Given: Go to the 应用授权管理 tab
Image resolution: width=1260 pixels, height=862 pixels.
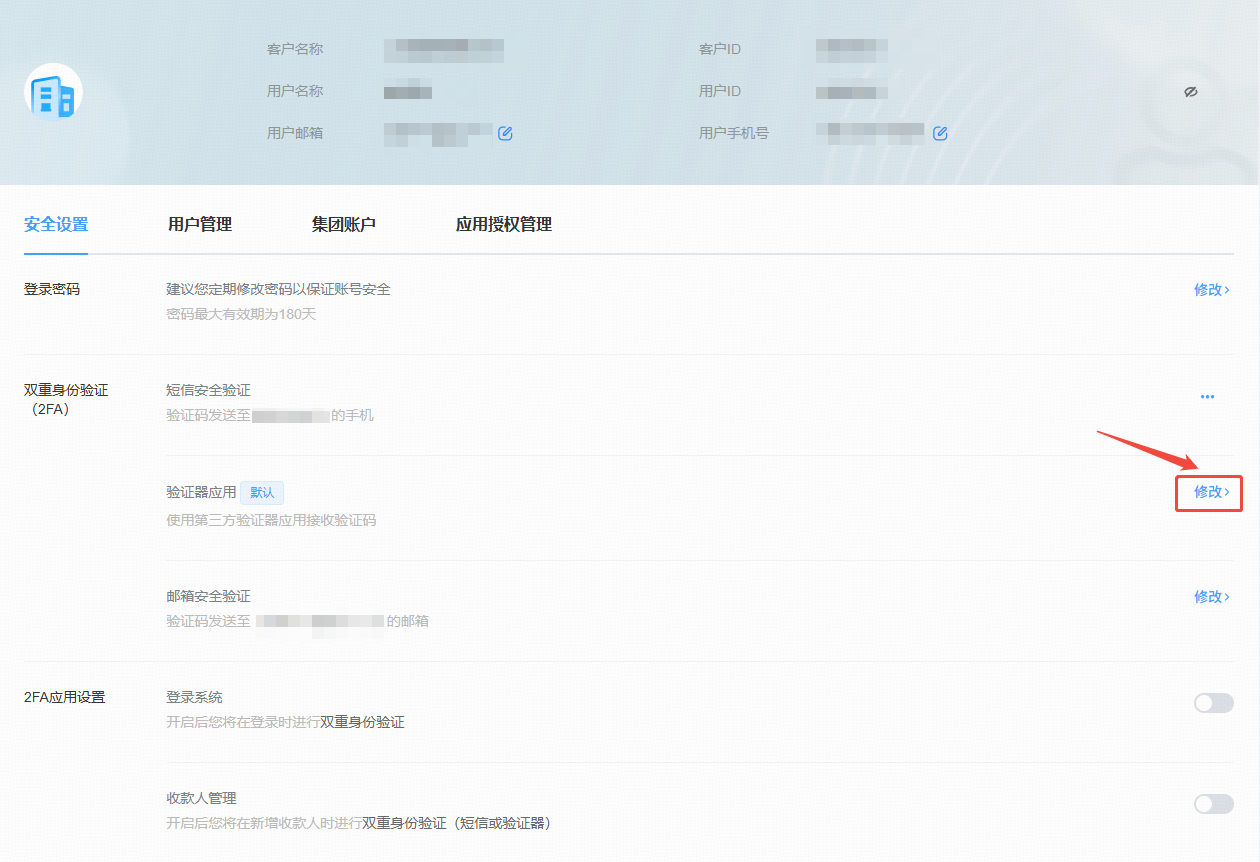Looking at the screenshot, I should 503,225.
